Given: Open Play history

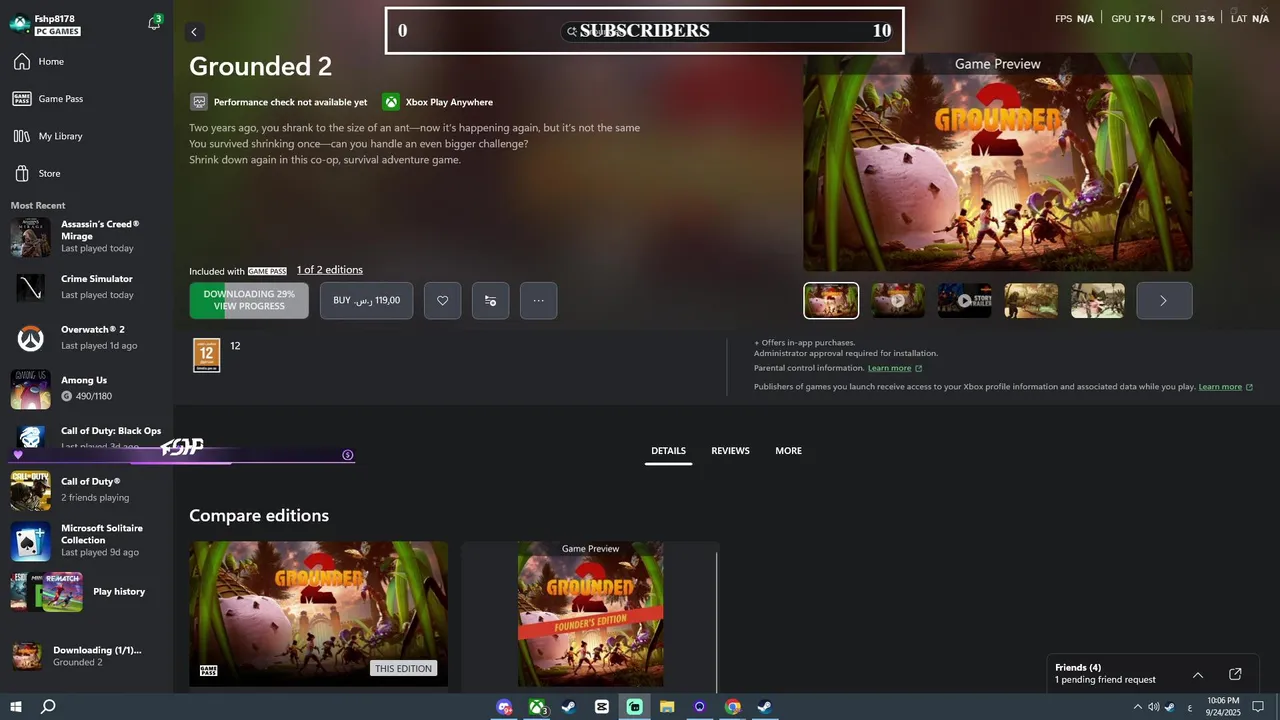Looking at the screenshot, I should pos(86,591).
